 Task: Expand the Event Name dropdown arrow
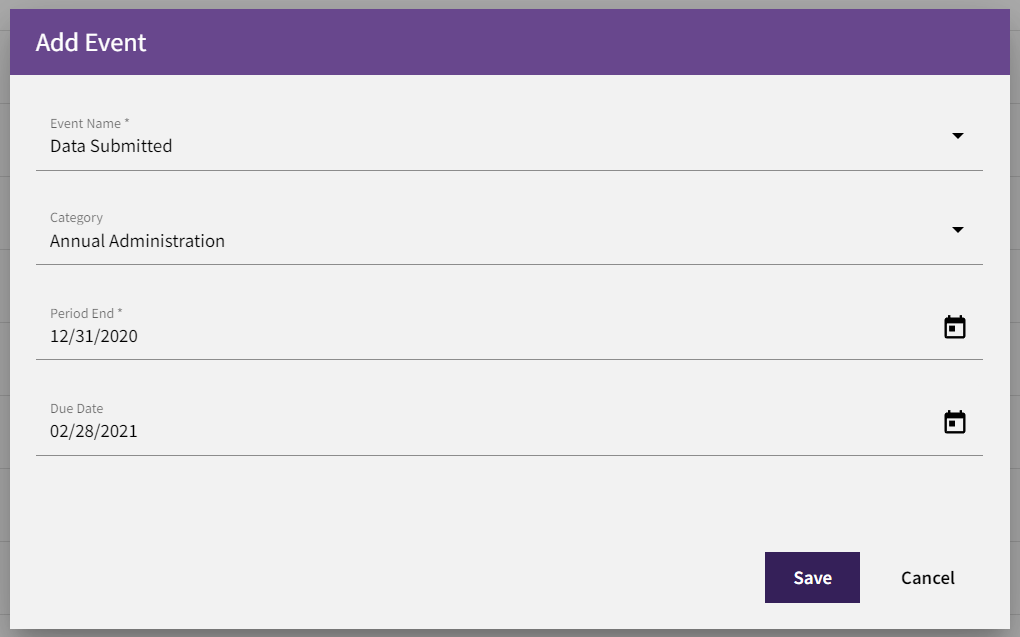pyautogui.click(x=958, y=135)
